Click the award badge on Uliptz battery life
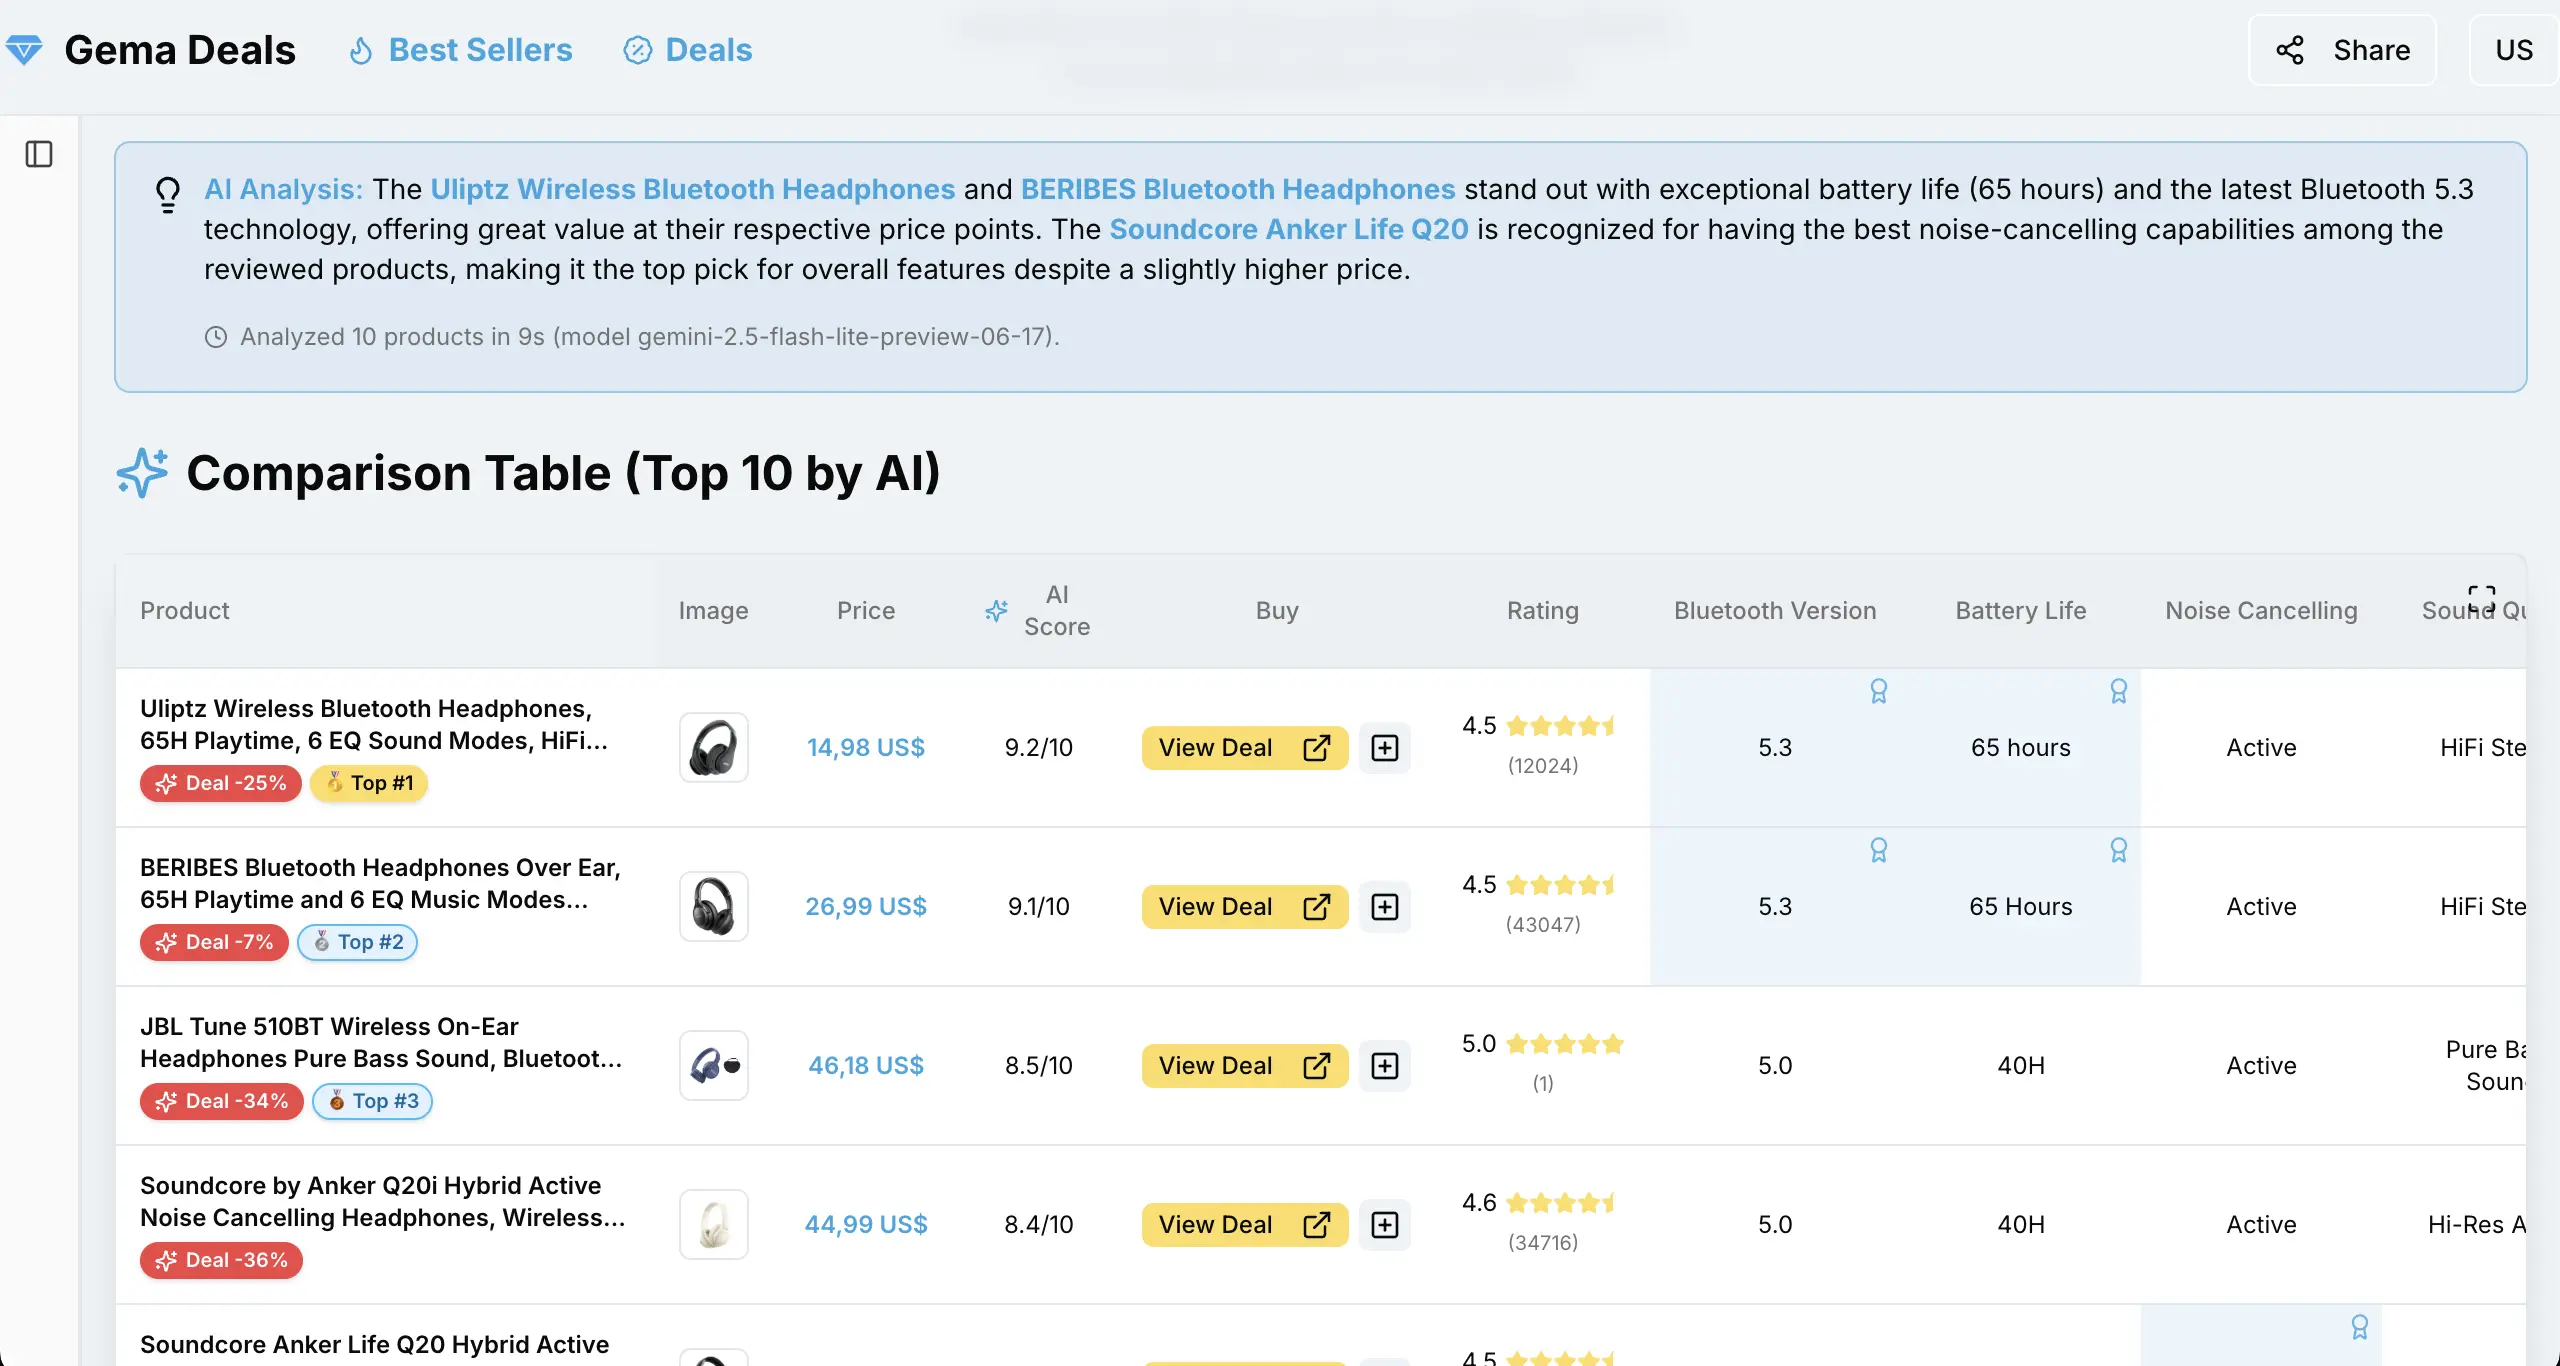 [2118, 691]
